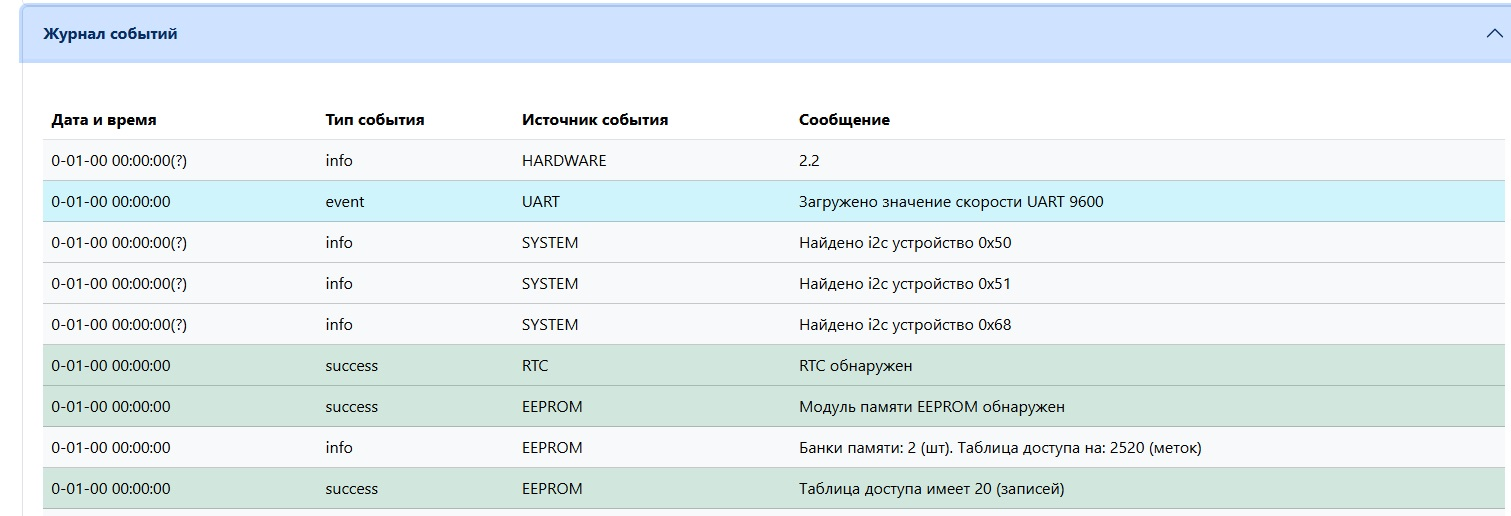Click the "Журнал событий" accordion title

110,34
